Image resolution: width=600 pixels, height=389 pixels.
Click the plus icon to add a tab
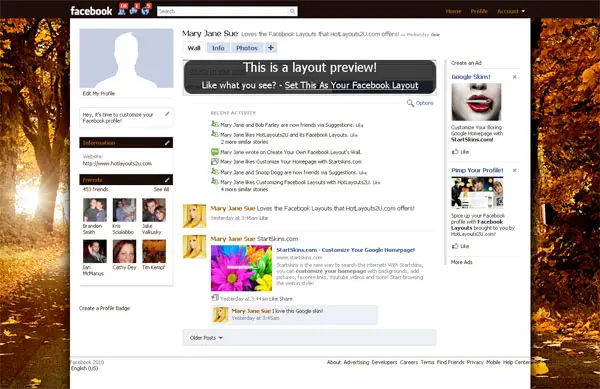[x=271, y=48]
